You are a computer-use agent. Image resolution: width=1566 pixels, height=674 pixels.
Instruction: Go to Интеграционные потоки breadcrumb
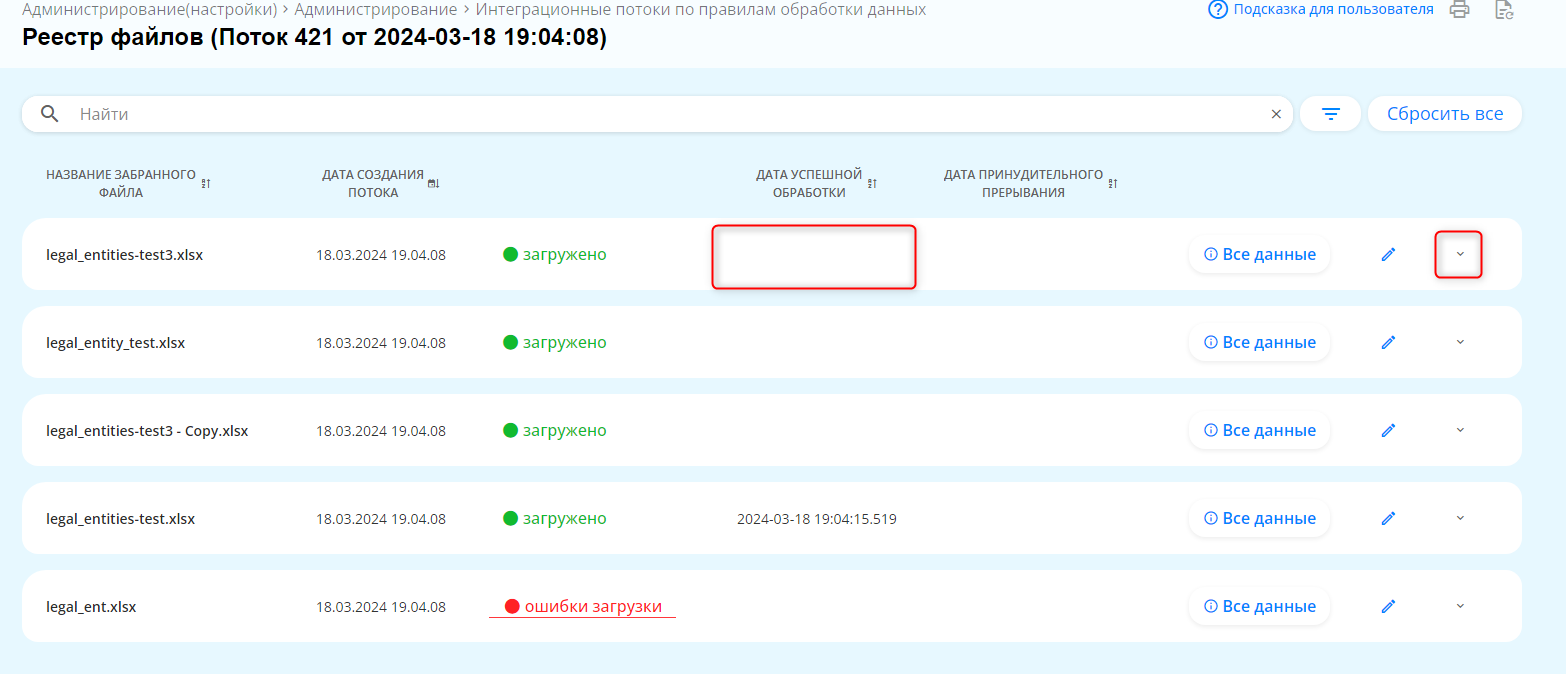tap(700, 10)
